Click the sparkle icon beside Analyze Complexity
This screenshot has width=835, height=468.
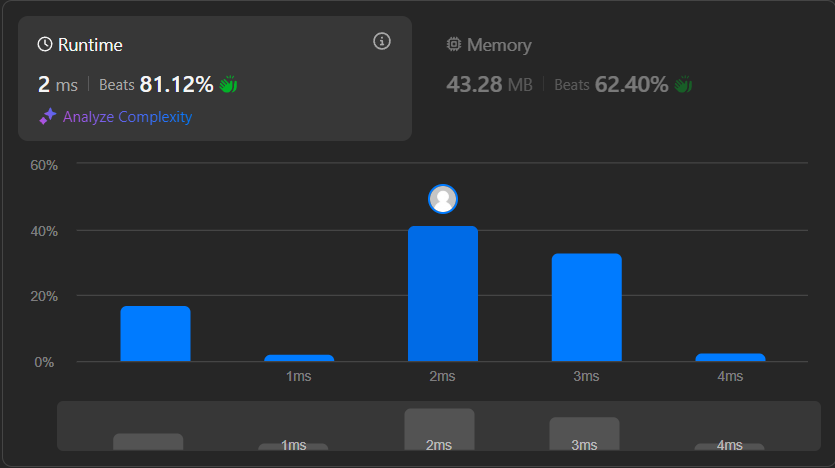click(47, 117)
